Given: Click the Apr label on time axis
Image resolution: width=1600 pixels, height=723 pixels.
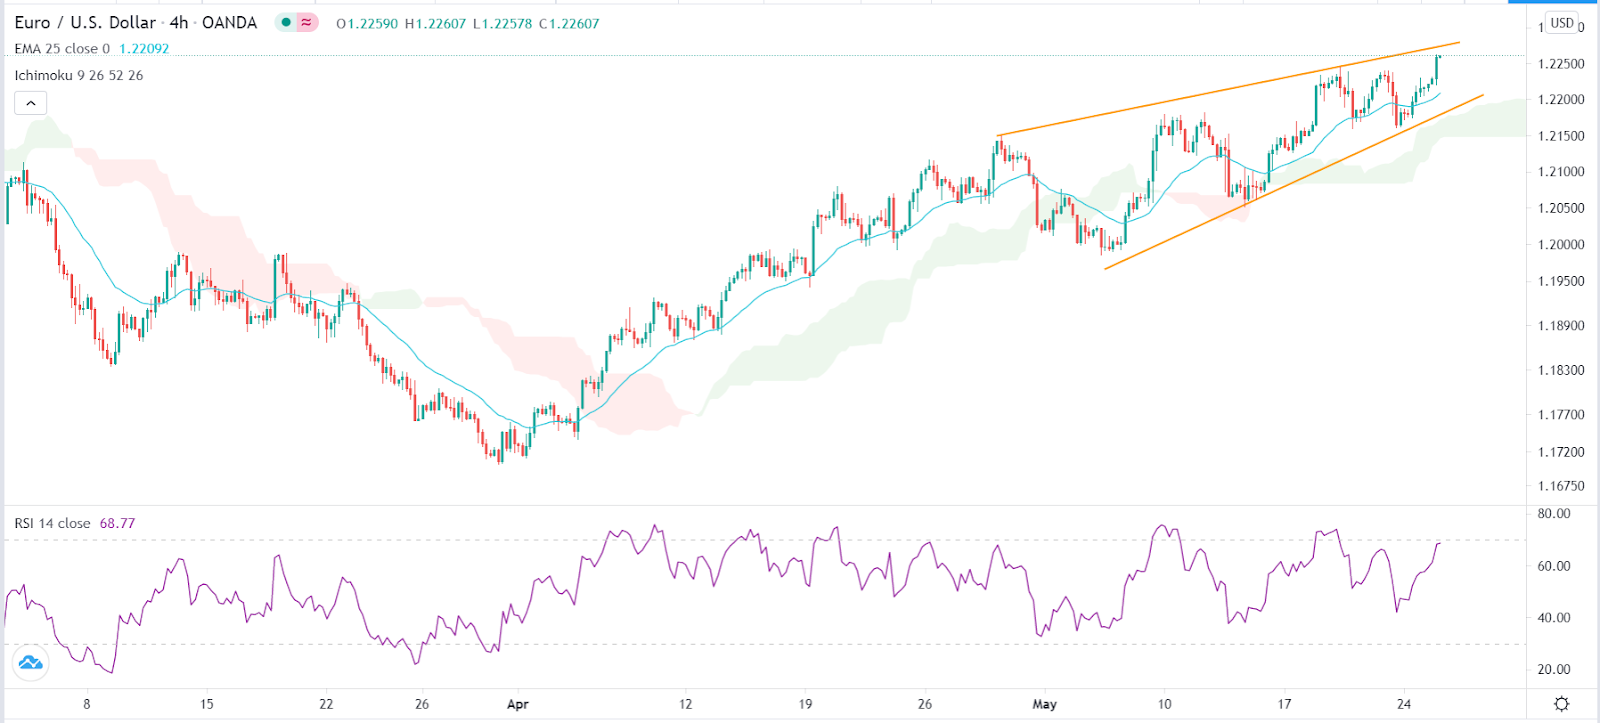Looking at the screenshot, I should click(517, 704).
